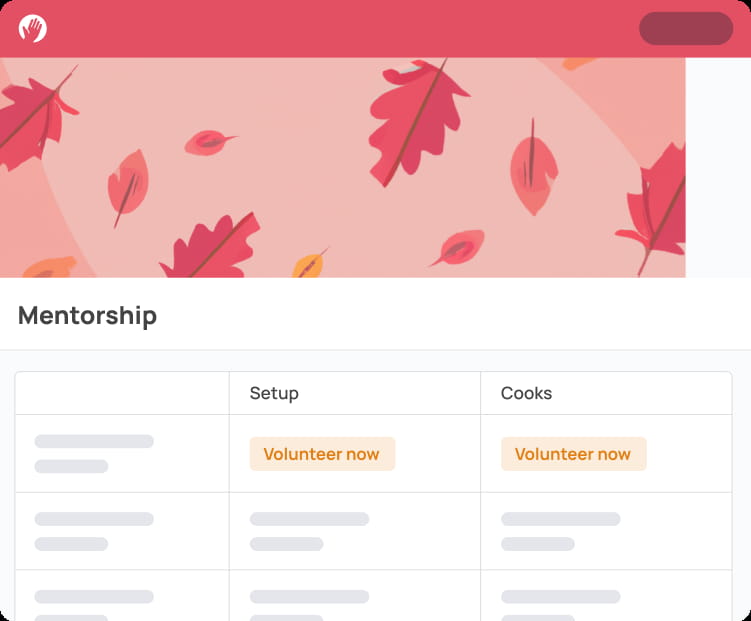
Task: Select the Setup column header
Action: tap(274, 393)
